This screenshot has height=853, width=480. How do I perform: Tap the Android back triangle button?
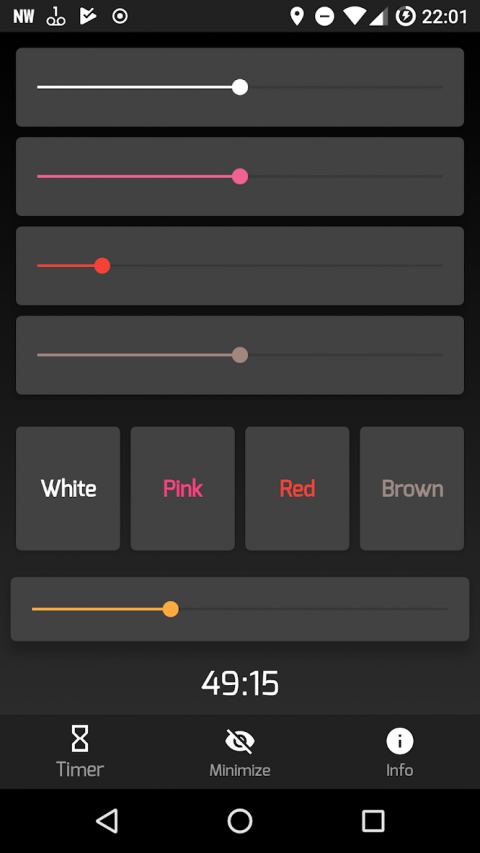point(107,820)
